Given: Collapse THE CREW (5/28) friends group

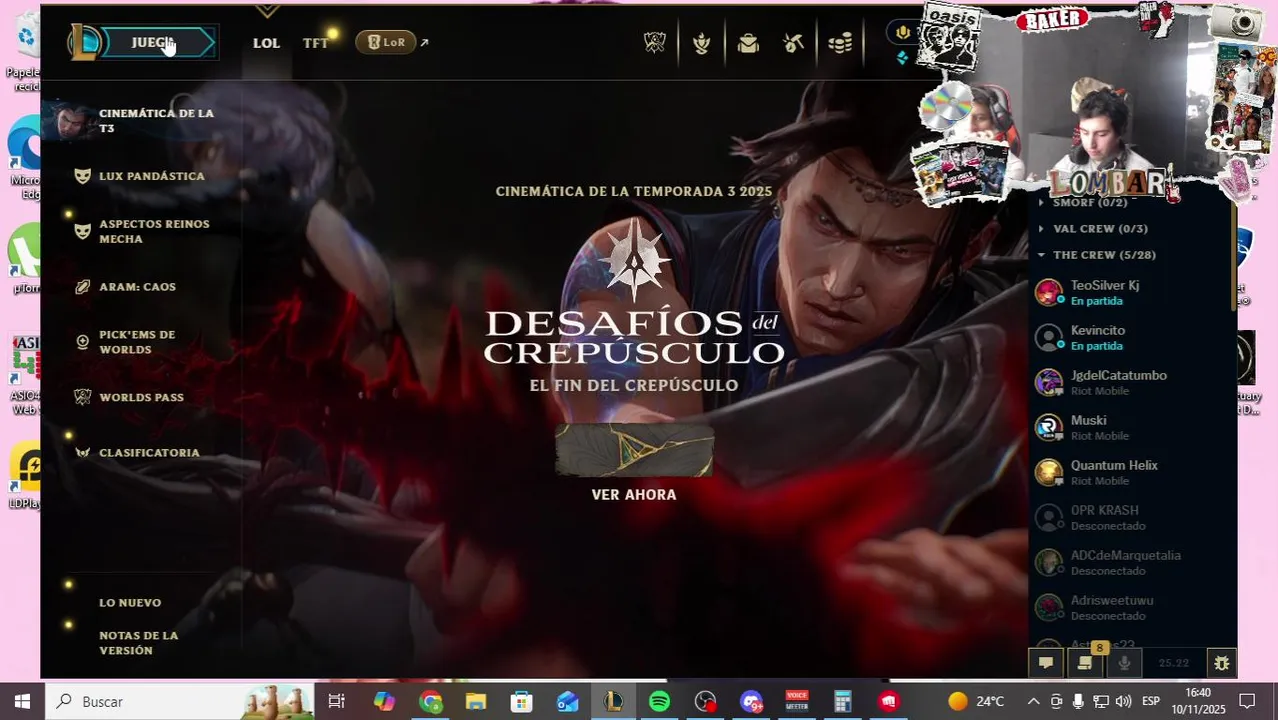Looking at the screenshot, I should 1104,255.
